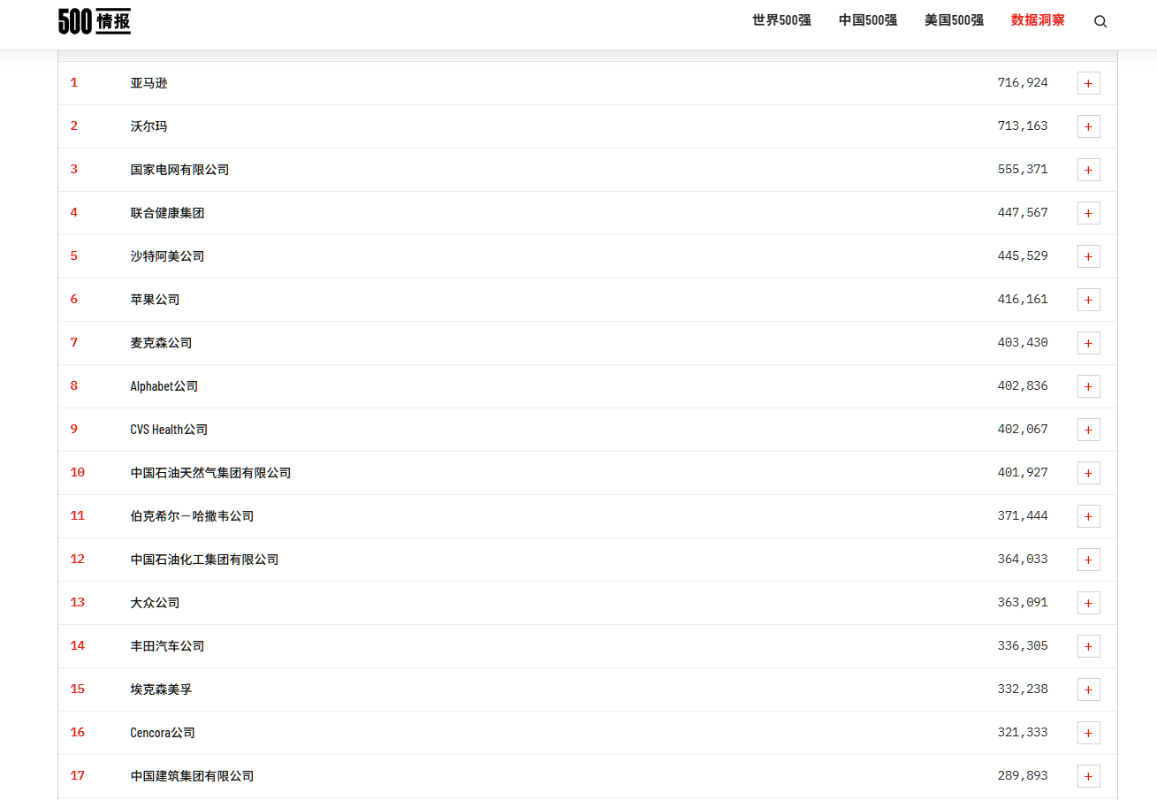Select company name 伯克希尔－哈撒韦公司

tap(192, 516)
